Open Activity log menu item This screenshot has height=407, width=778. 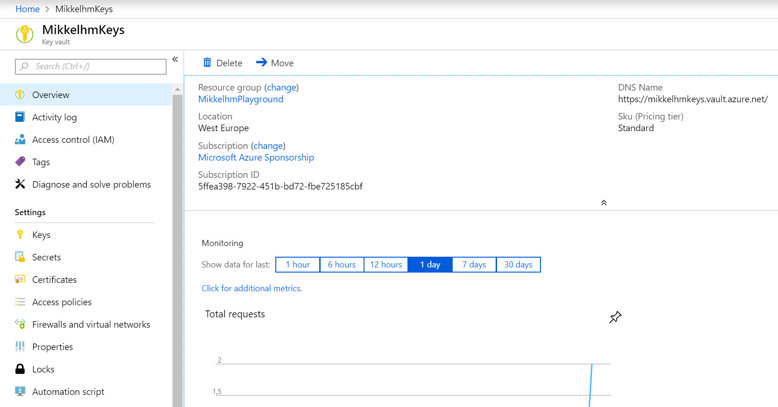click(86, 117)
